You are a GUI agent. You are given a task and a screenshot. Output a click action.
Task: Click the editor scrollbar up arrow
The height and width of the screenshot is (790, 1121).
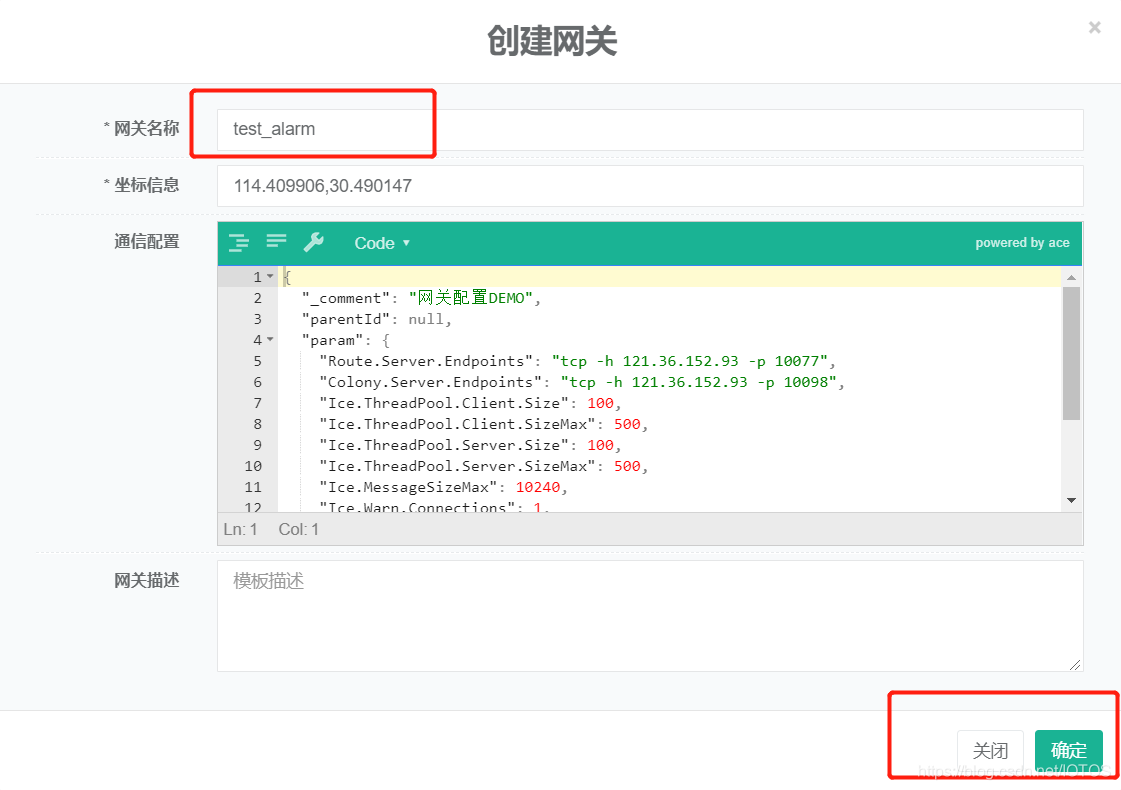tap(1071, 277)
